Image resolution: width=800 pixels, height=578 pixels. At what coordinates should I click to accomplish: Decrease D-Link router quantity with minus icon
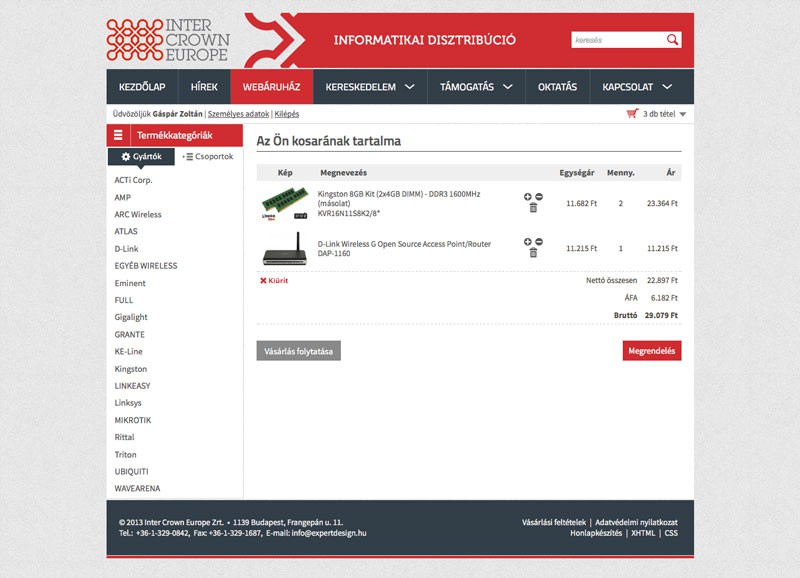tap(539, 242)
